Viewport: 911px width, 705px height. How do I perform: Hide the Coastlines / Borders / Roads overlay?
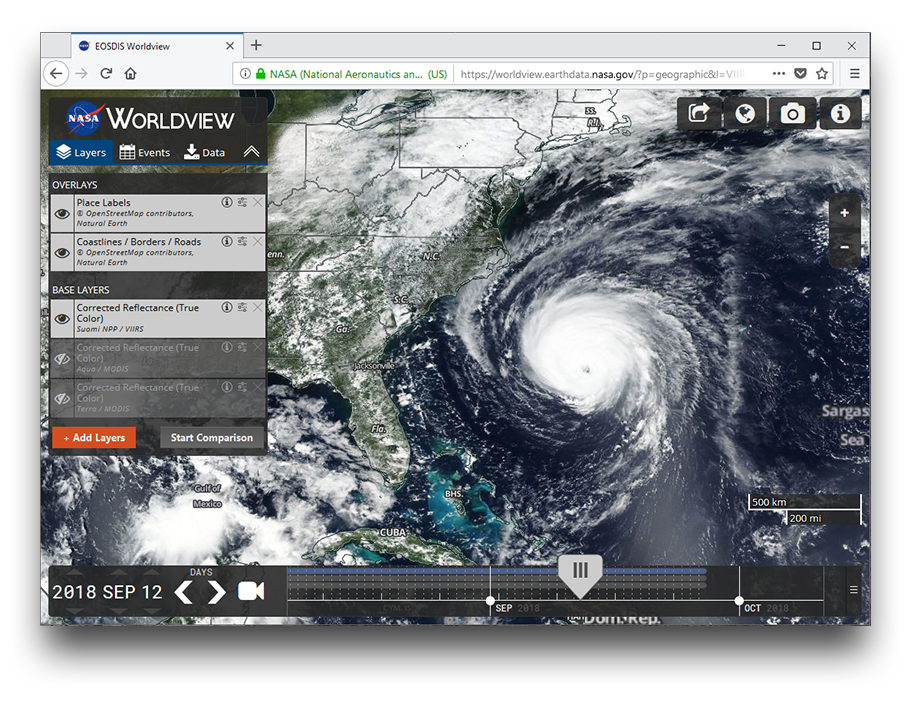coord(62,253)
